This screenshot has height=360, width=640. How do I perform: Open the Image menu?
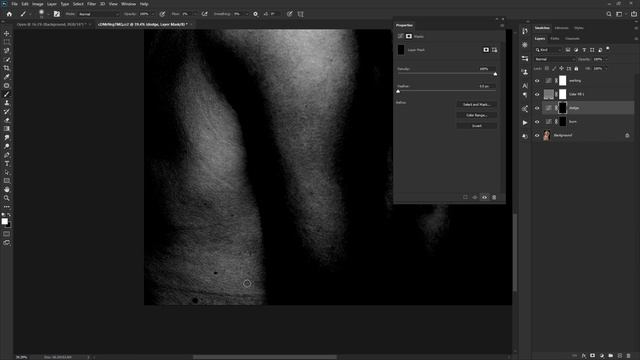(x=38, y=4)
